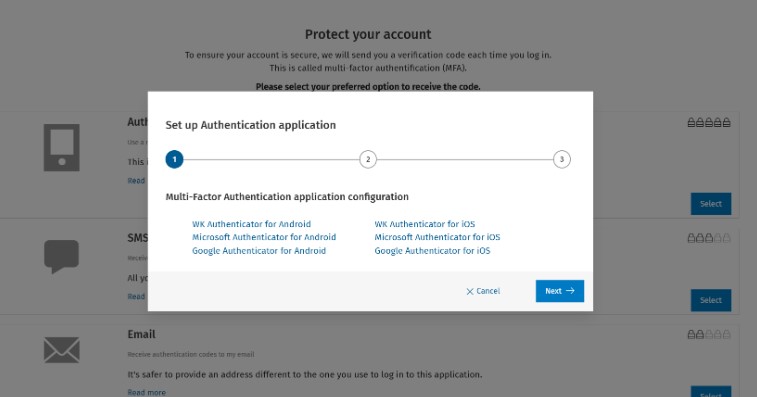Click the Email two-lock security rating
Viewport: 757px width, 397px height.
pyautogui.click(x=709, y=334)
